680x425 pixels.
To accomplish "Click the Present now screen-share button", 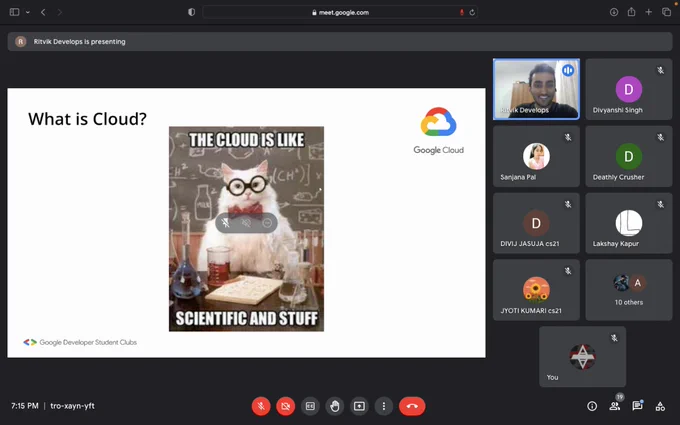I will [x=360, y=406].
